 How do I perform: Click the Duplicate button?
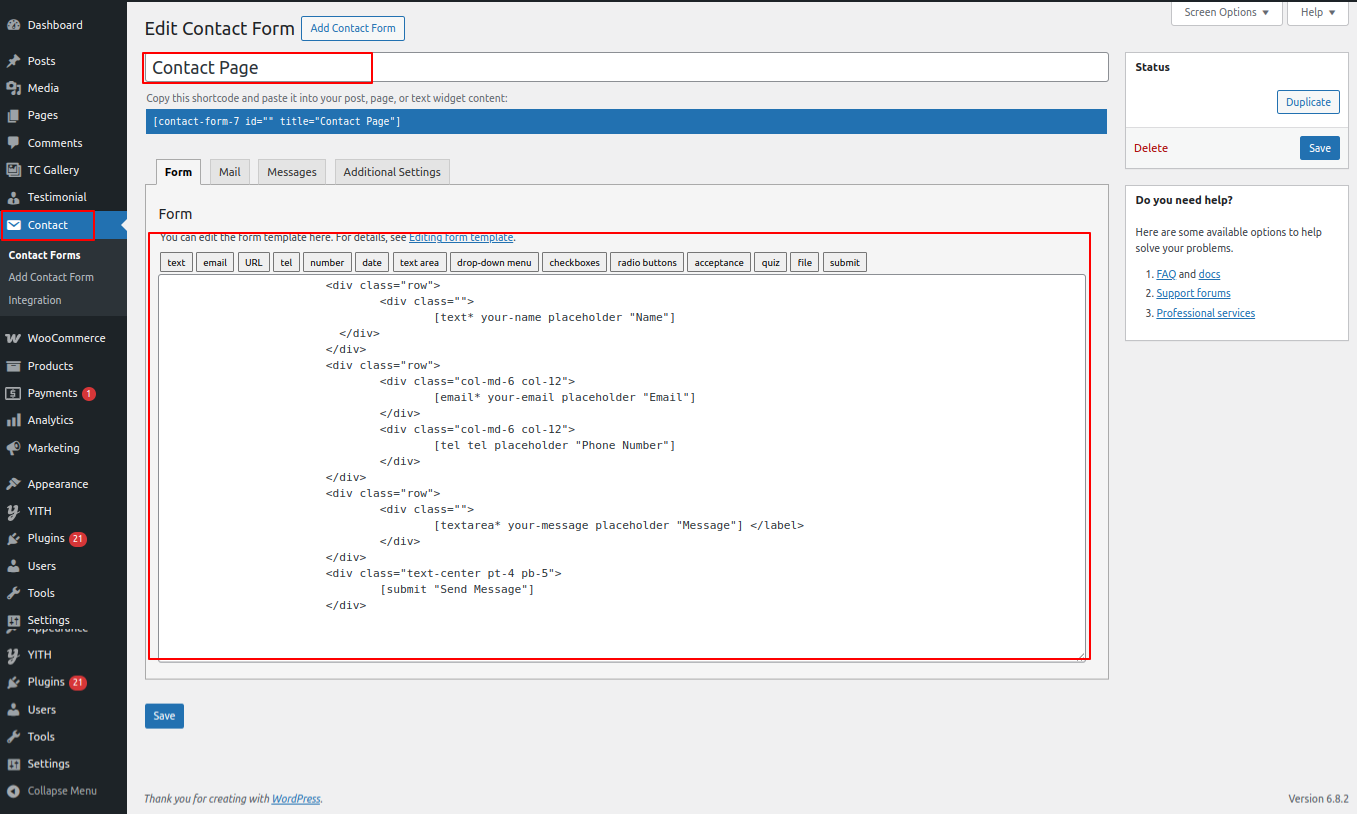(1308, 102)
